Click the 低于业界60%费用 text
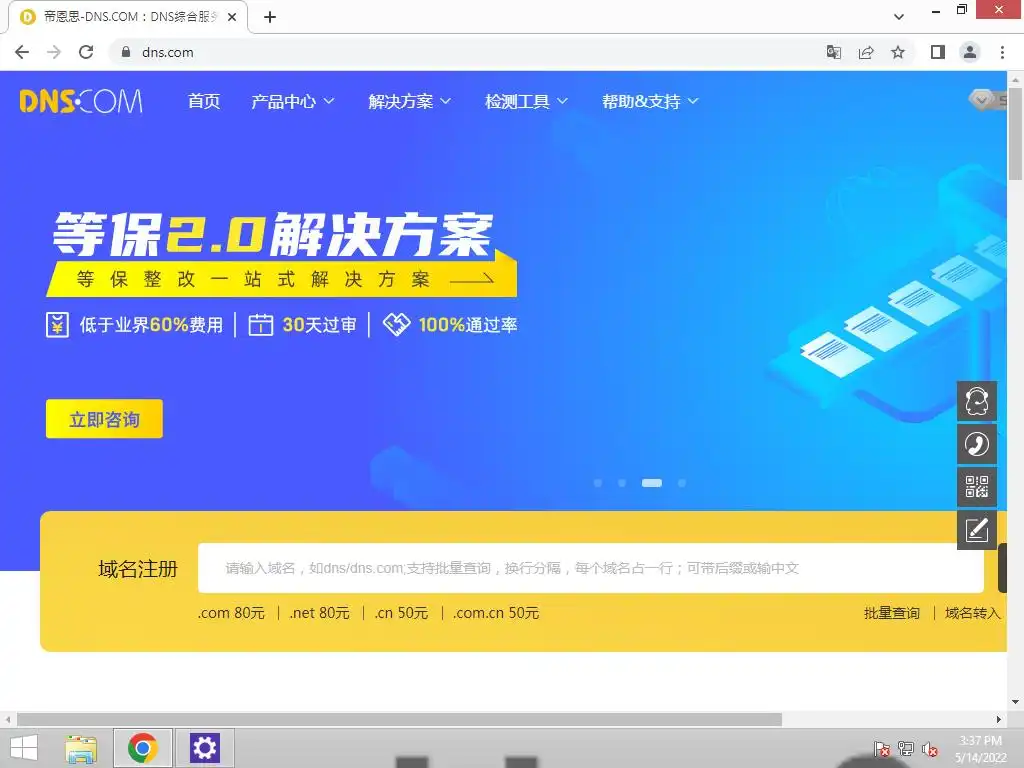Viewport: 1024px width, 768px height. tap(151, 325)
